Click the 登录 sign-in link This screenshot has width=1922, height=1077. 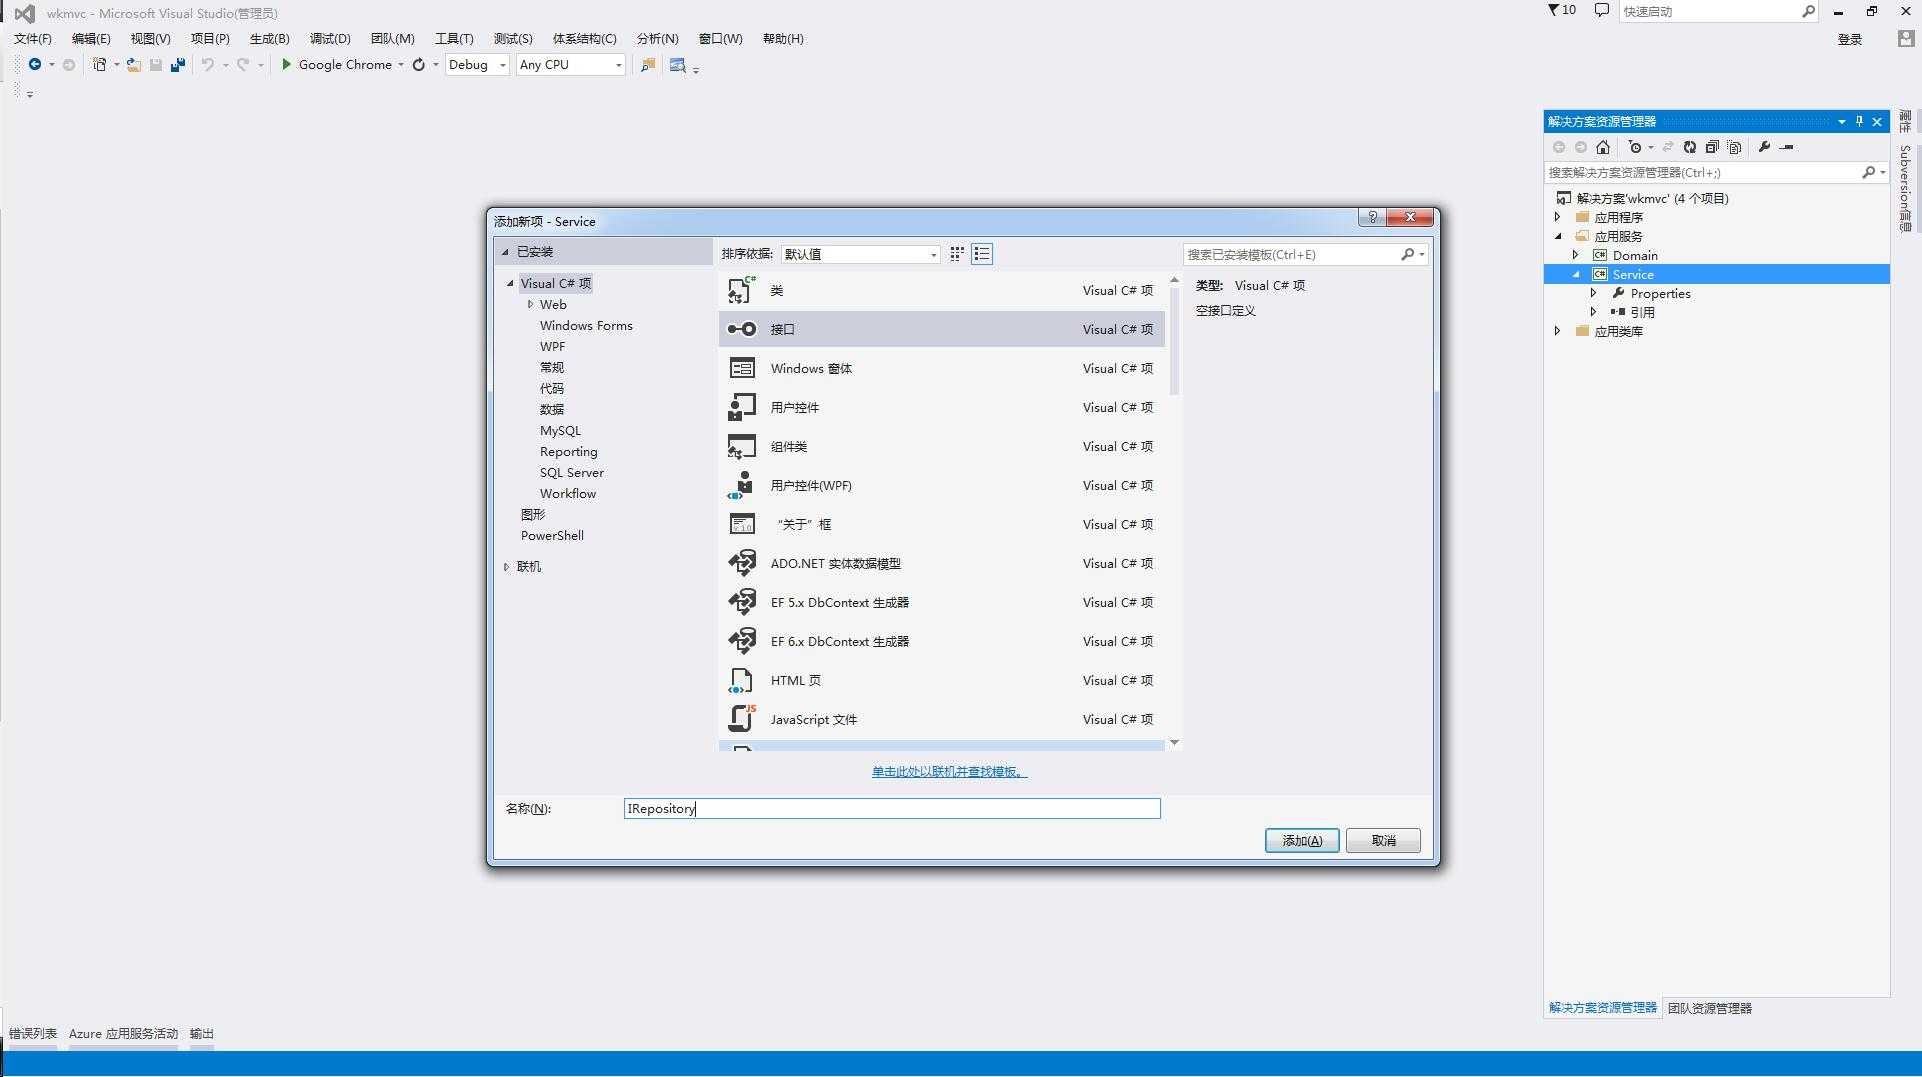pos(1850,39)
